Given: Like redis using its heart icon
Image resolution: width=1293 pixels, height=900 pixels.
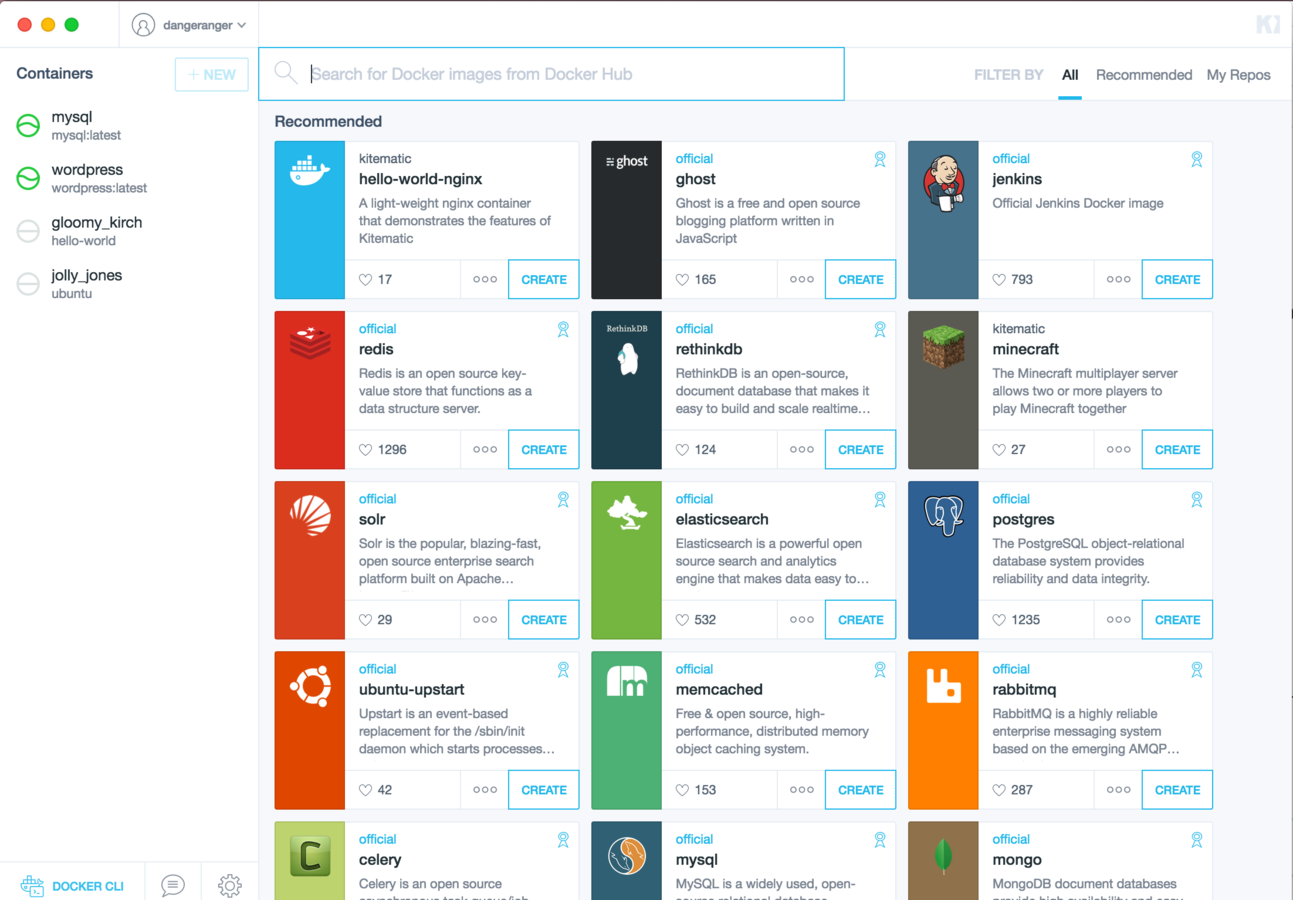Looking at the screenshot, I should coord(366,450).
